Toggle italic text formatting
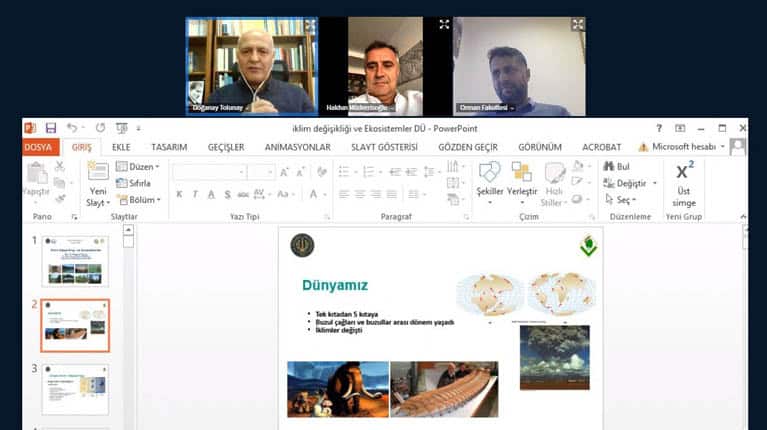Screen dimensions: 767x430 pyautogui.click(x=196, y=194)
